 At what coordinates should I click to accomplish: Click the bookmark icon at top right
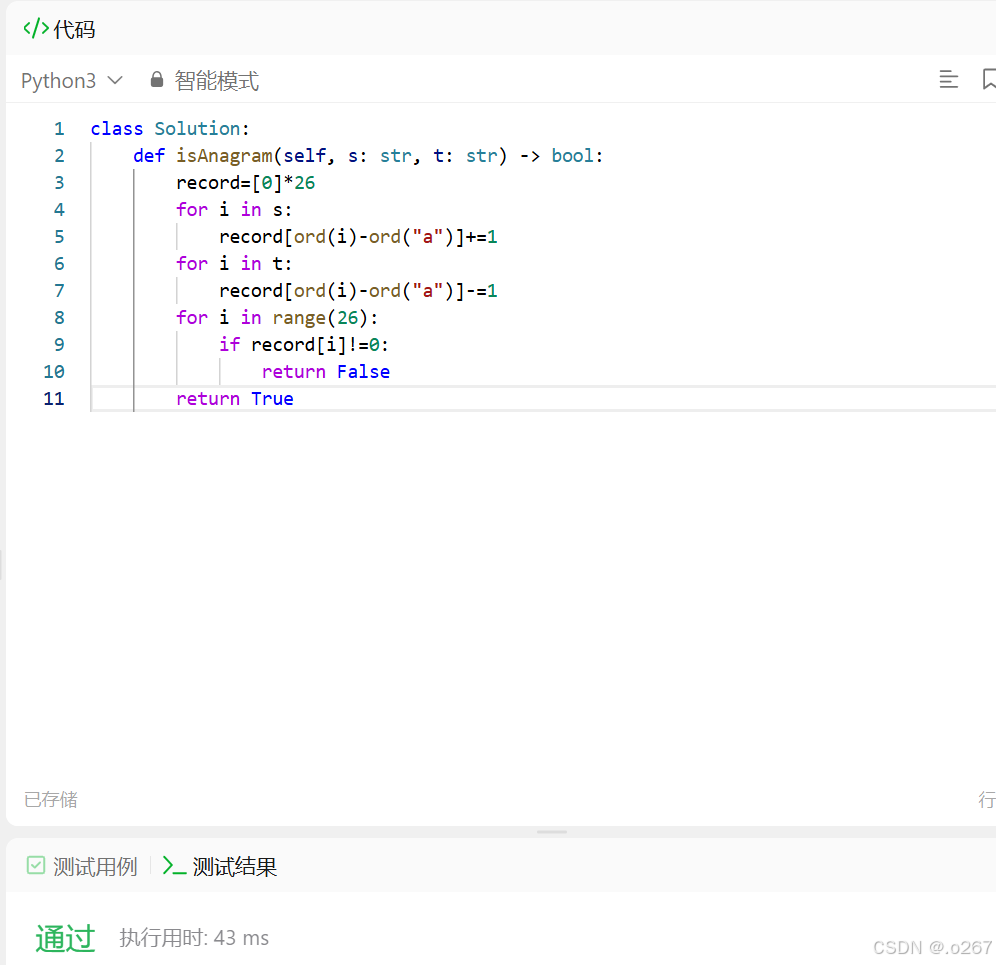click(x=988, y=79)
